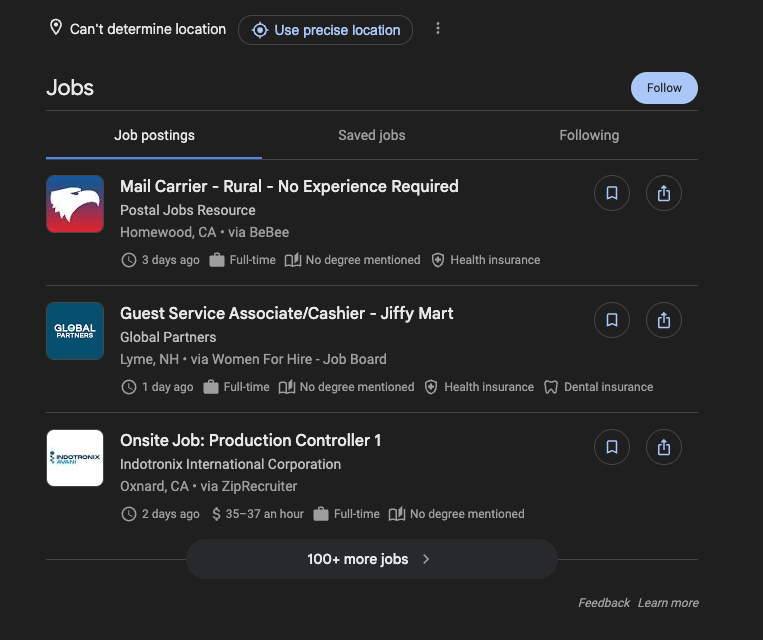The image size is (763, 640).
Task: Click Homewood, CA via BeBee text
Action: tap(204, 233)
